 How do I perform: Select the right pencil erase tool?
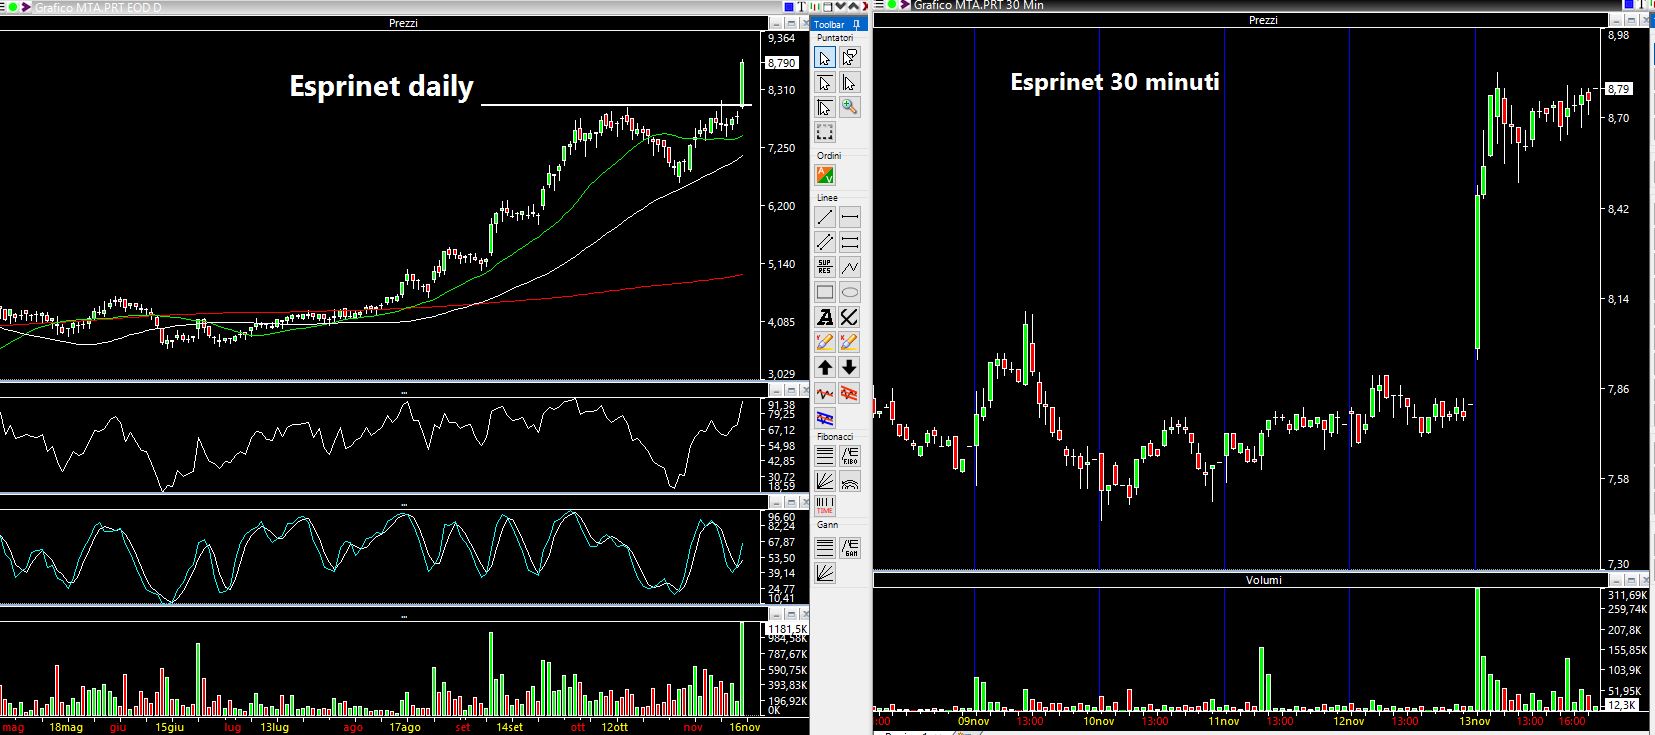pyautogui.click(x=849, y=342)
